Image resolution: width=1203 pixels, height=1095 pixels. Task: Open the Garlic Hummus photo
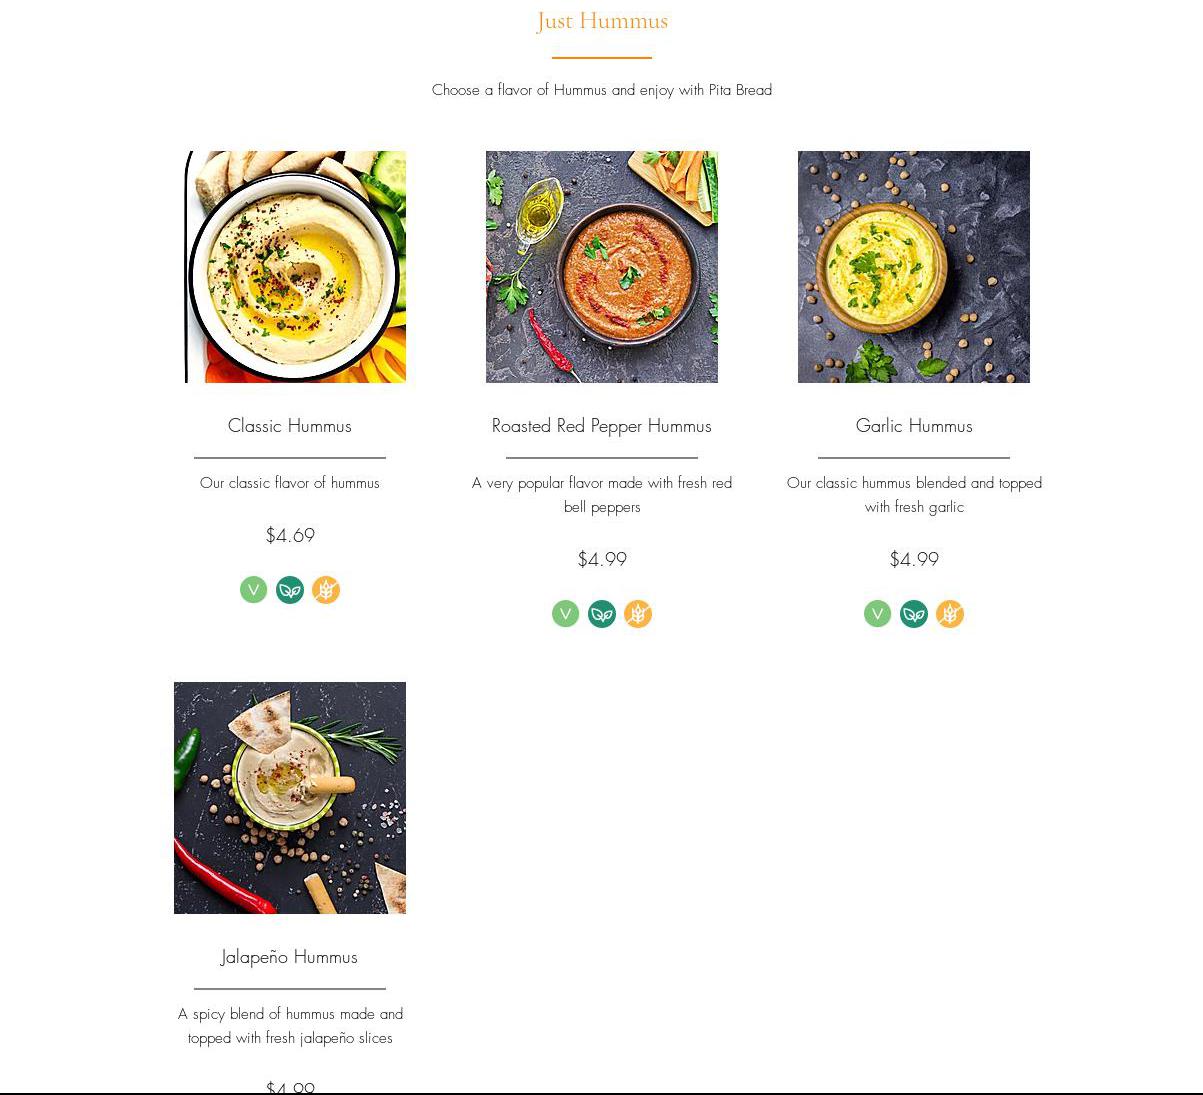[914, 267]
